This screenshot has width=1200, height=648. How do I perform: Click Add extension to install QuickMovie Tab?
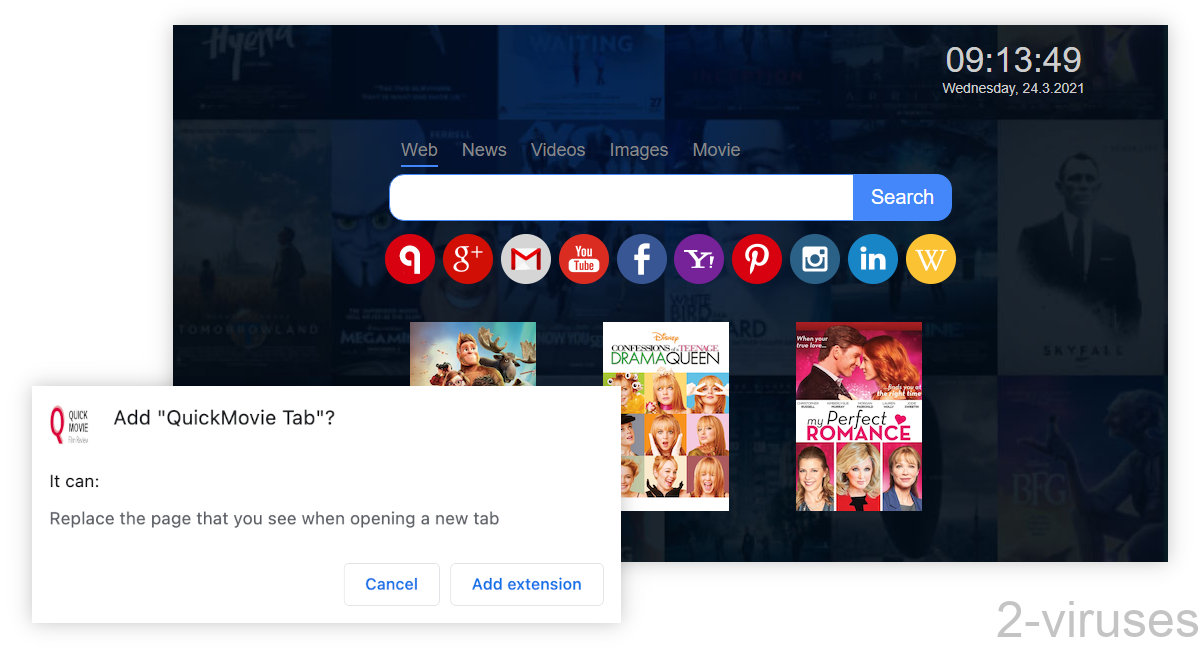coord(527,584)
